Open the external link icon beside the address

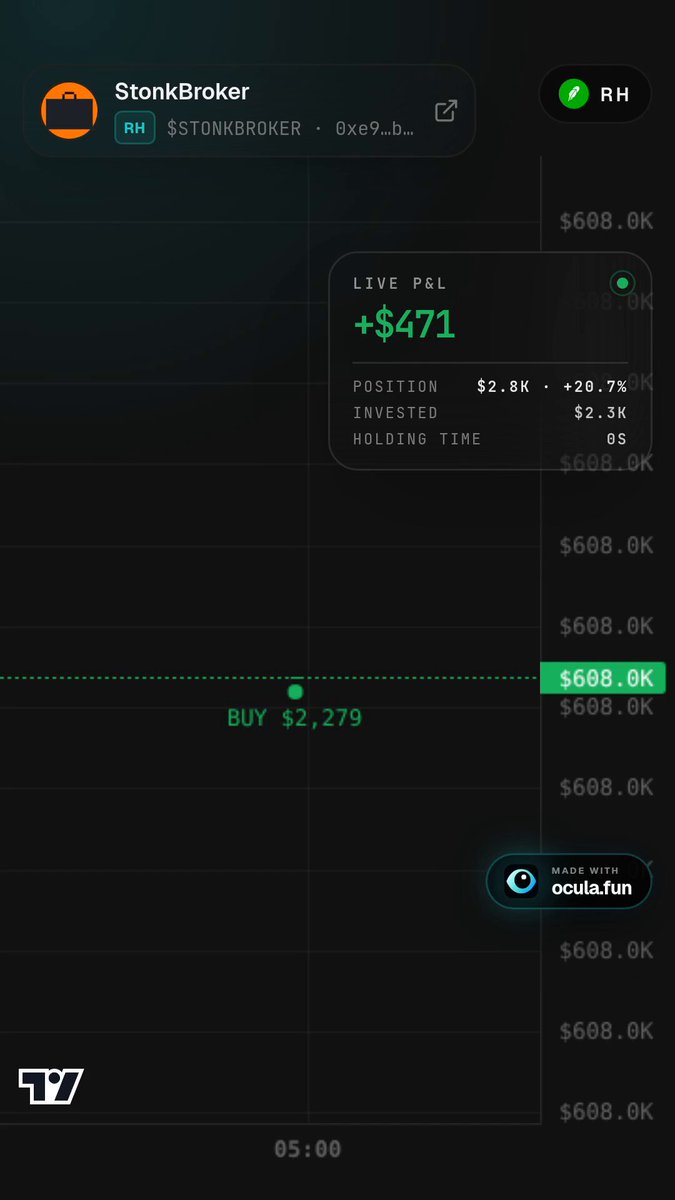coord(446,110)
